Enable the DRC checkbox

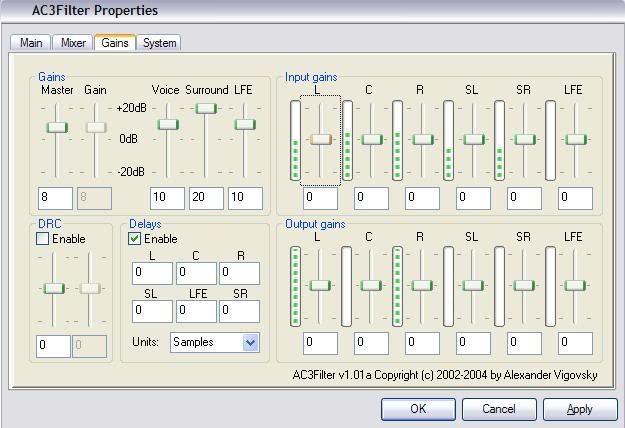click(x=43, y=239)
